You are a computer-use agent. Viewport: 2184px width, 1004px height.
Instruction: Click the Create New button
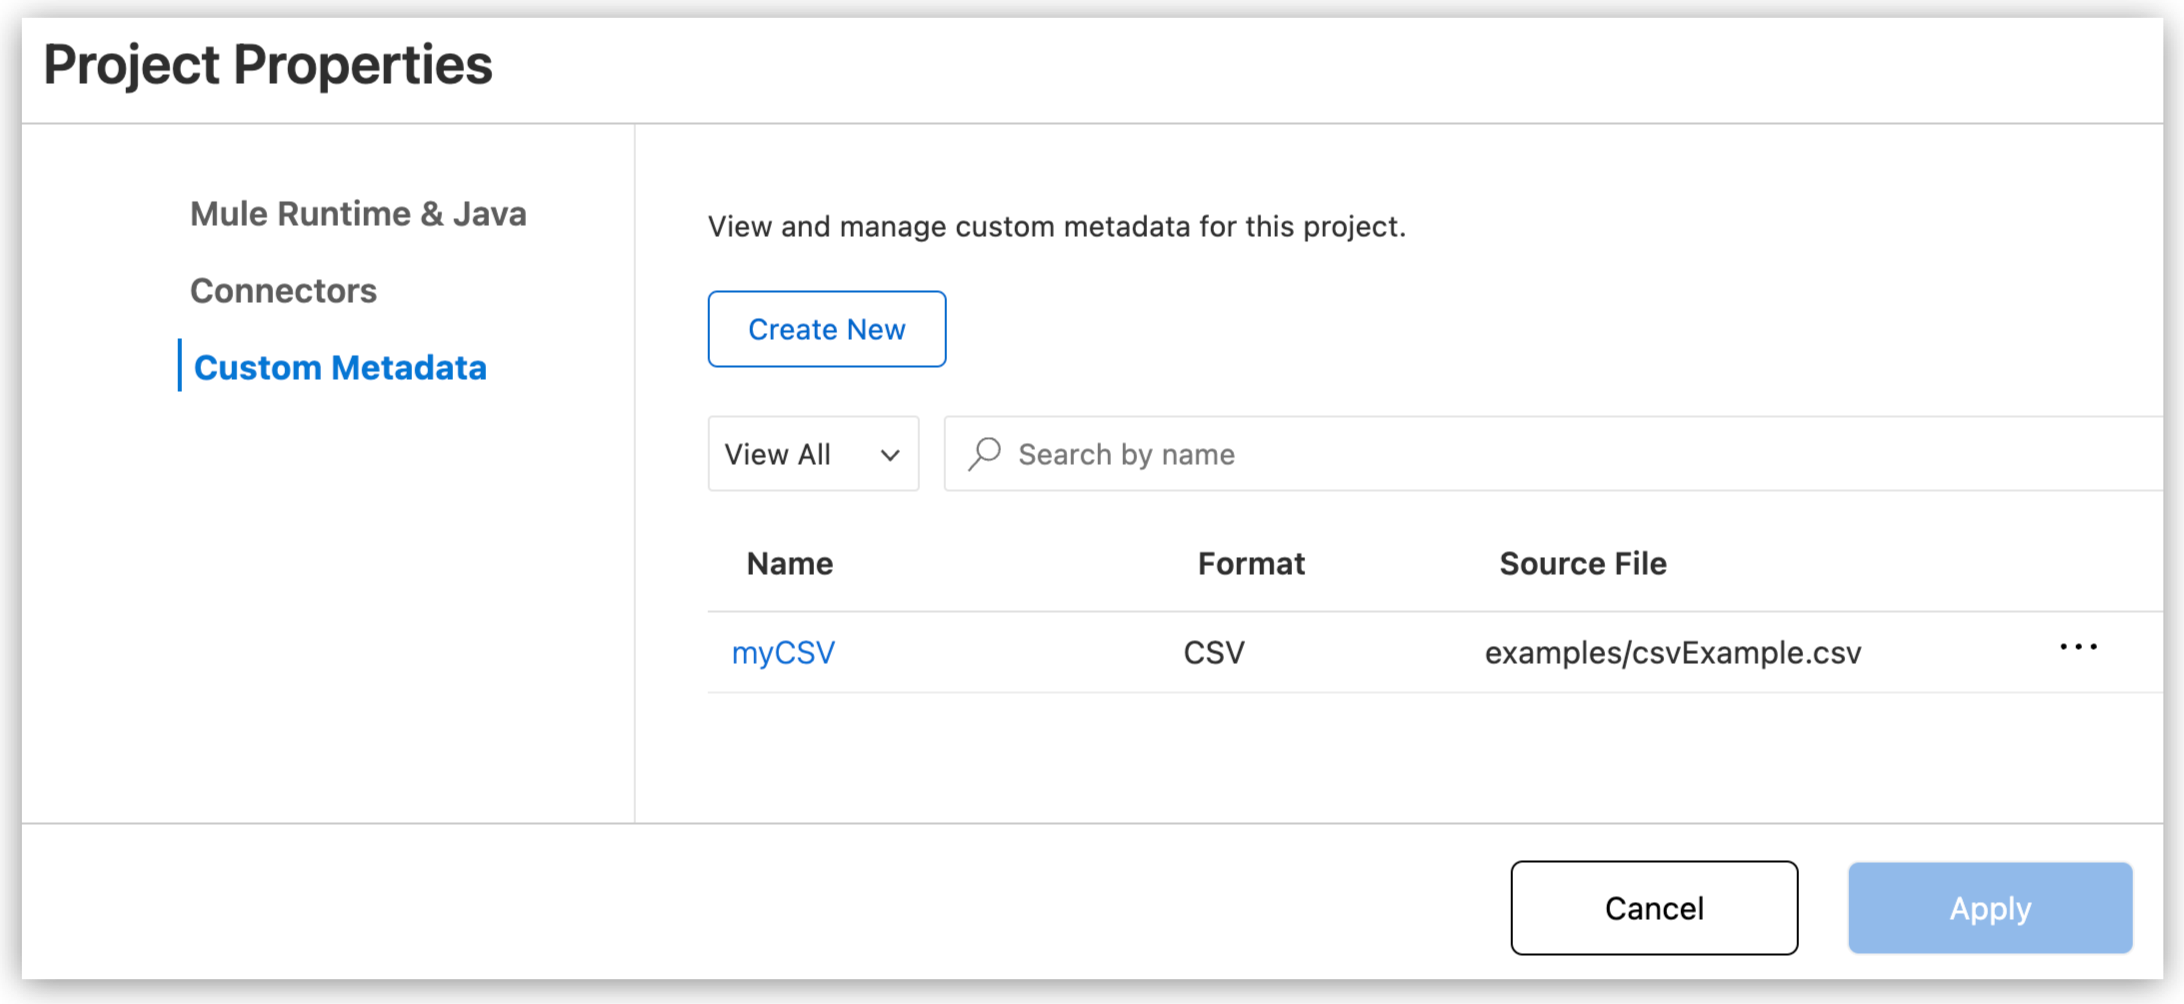coord(826,329)
